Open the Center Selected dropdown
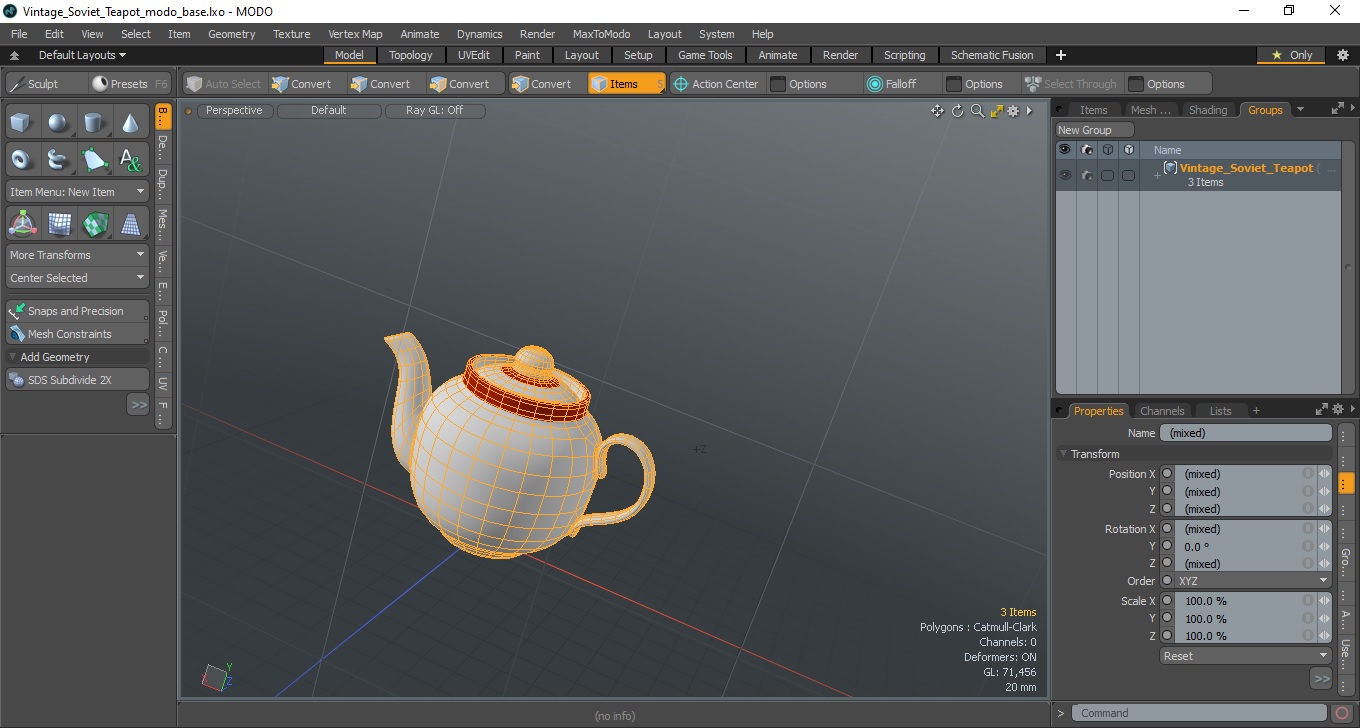This screenshot has width=1360, height=728. coord(78,278)
